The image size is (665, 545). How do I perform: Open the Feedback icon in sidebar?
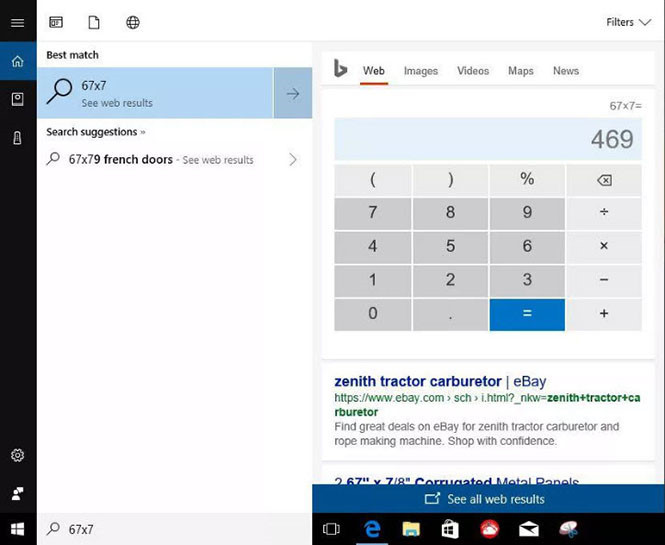(x=17, y=493)
